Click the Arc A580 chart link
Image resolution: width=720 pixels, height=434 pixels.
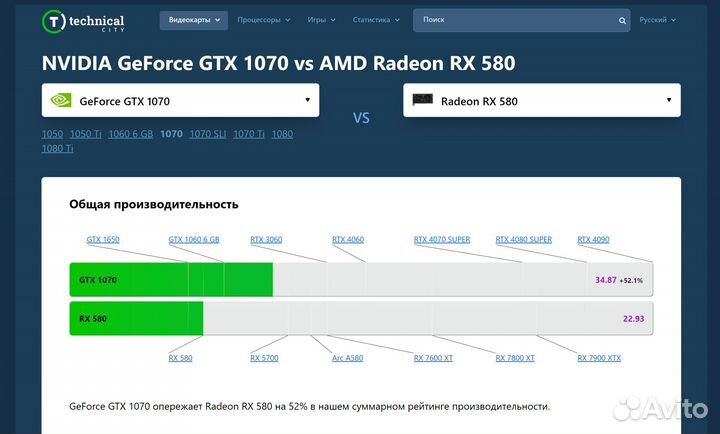(348, 358)
